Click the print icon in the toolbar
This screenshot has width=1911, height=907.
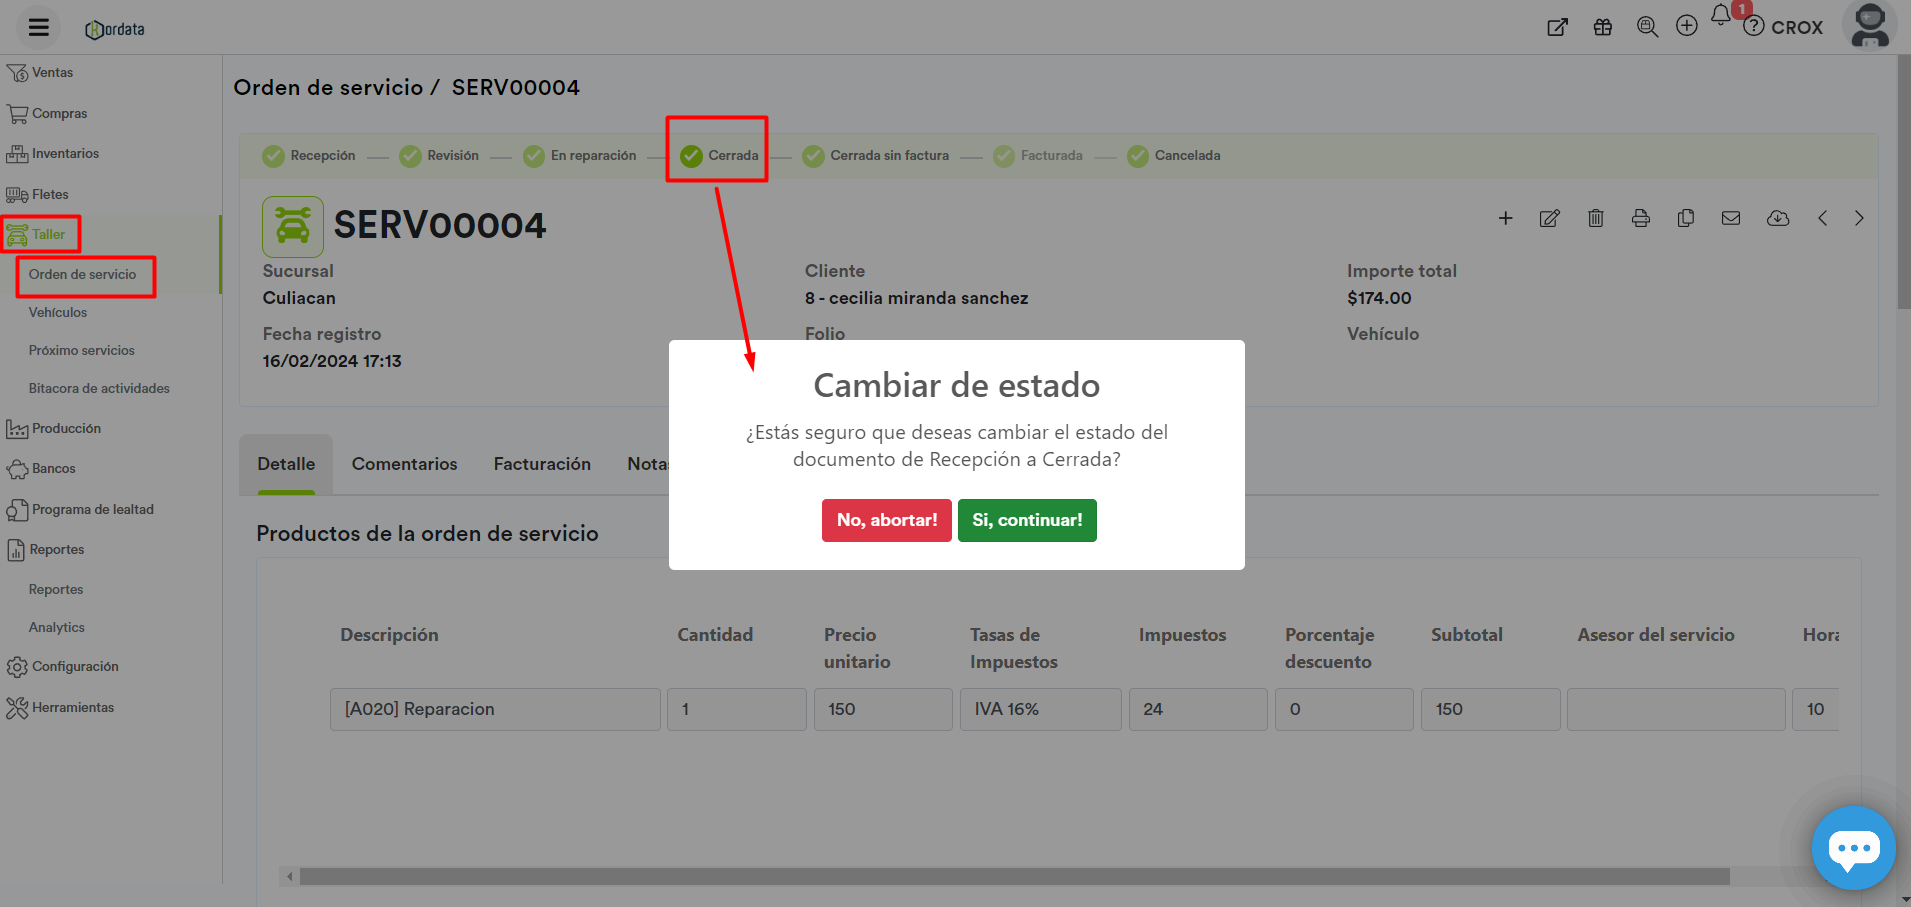point(1640,218)
